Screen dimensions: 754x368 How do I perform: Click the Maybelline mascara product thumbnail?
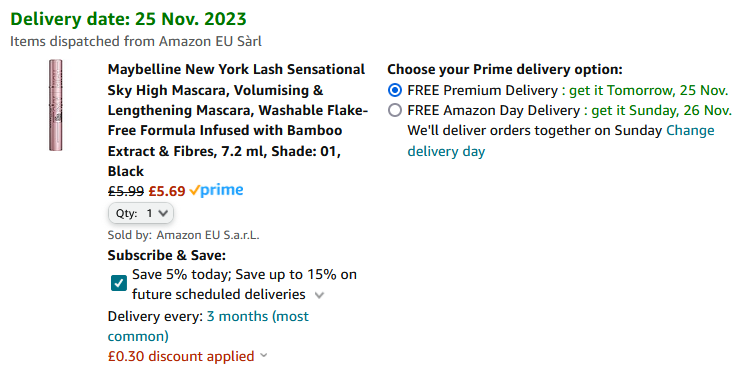pos(56,105)
